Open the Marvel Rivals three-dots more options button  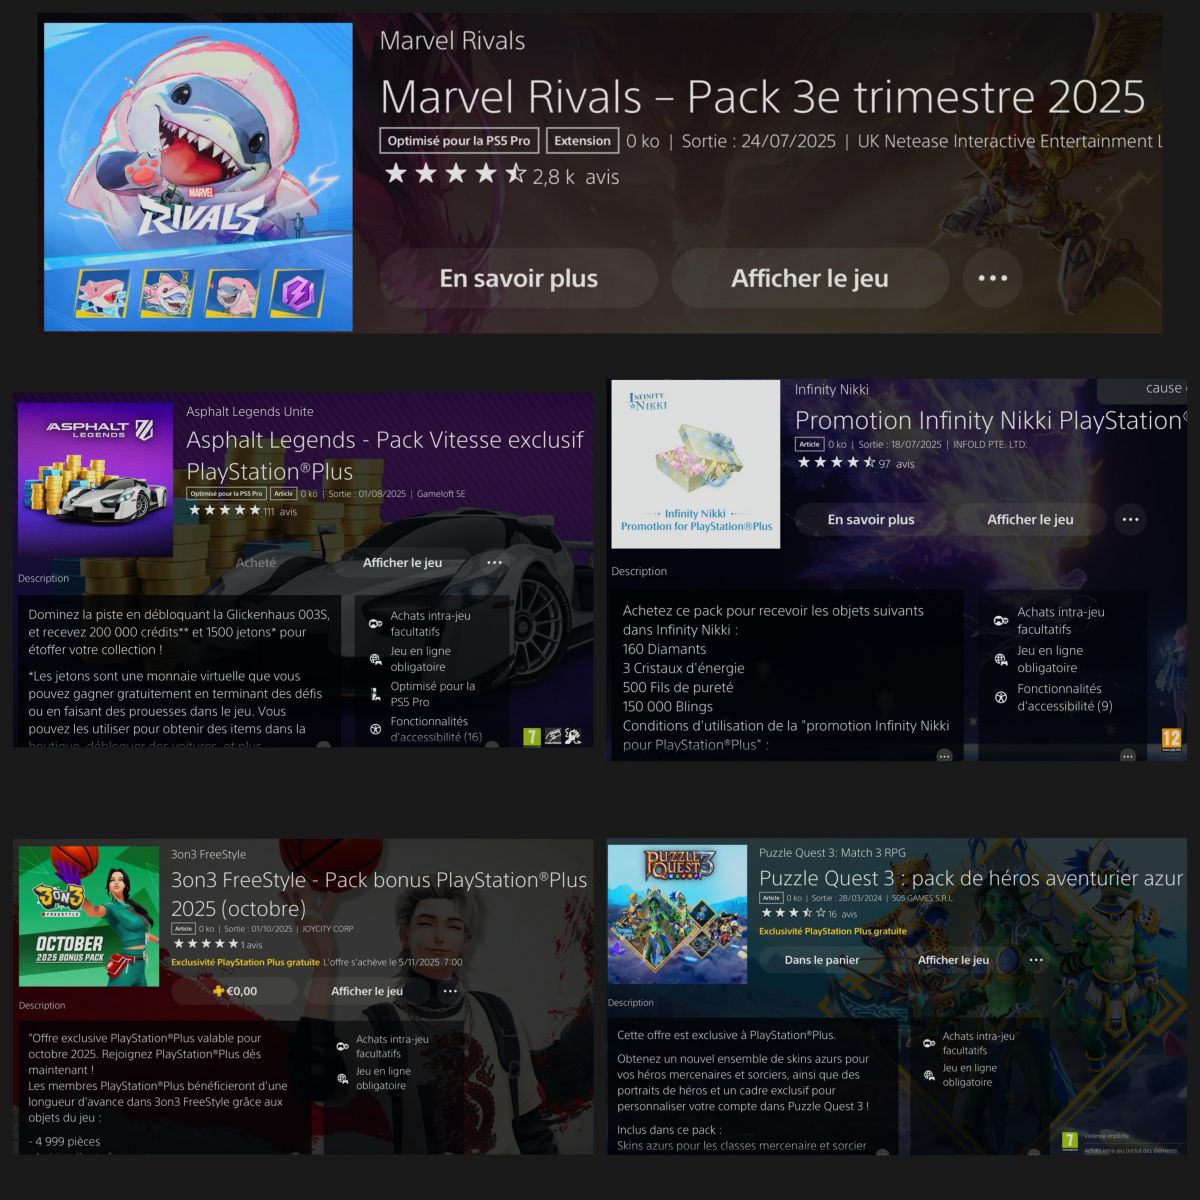coord(992,278)
